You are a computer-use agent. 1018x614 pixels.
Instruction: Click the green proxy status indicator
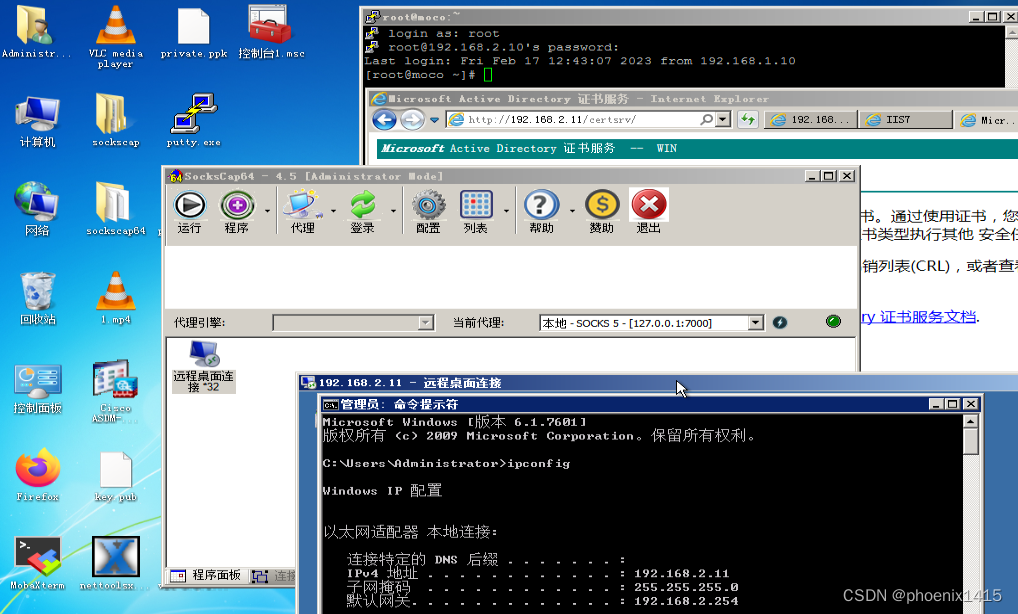point(833,321)
